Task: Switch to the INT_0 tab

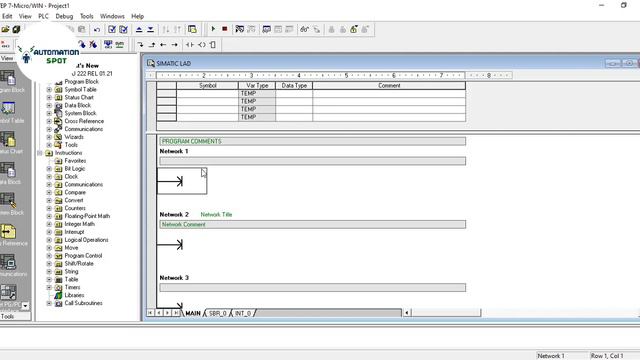Action: (243, 313)
